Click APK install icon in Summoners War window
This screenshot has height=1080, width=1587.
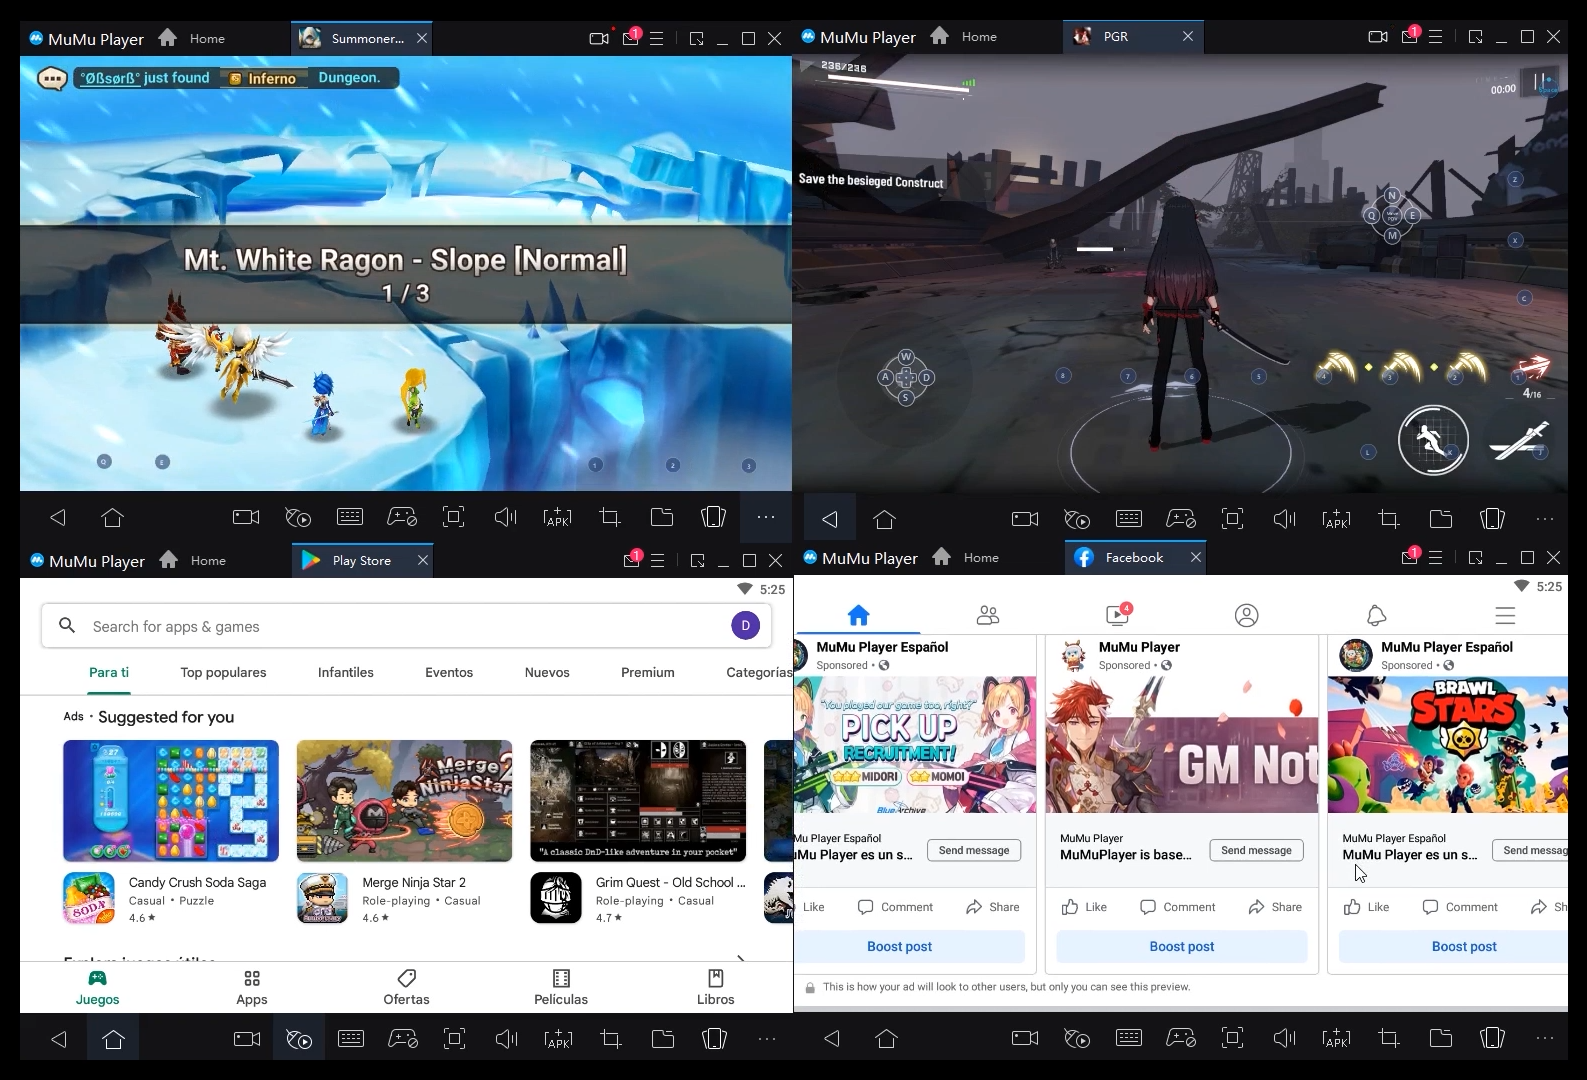point(557,517)
